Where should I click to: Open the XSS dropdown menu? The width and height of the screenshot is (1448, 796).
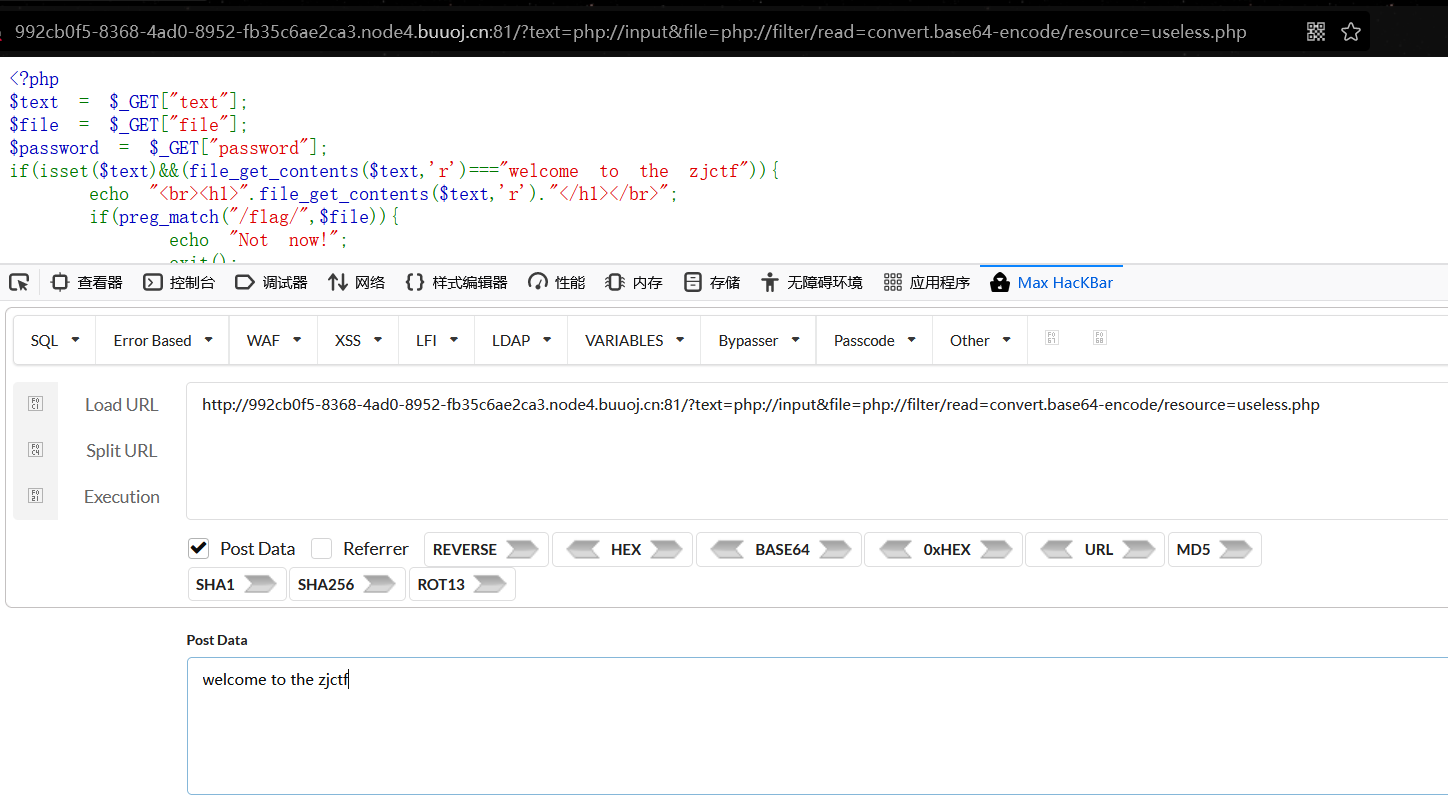[359, 340]
